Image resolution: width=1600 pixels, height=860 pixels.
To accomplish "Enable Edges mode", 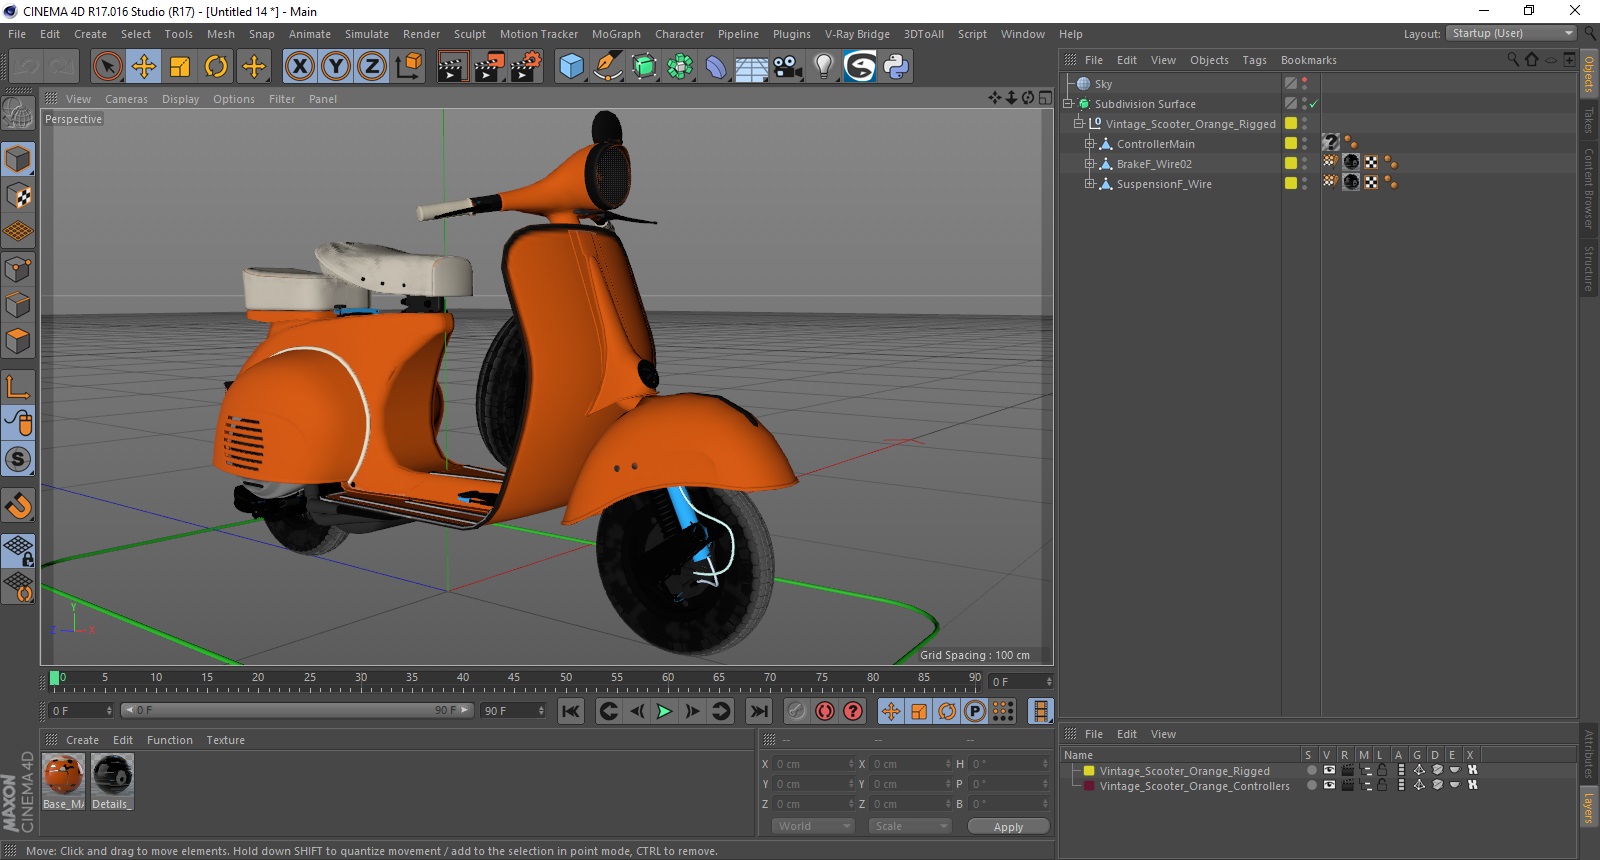I will (18, 305).
